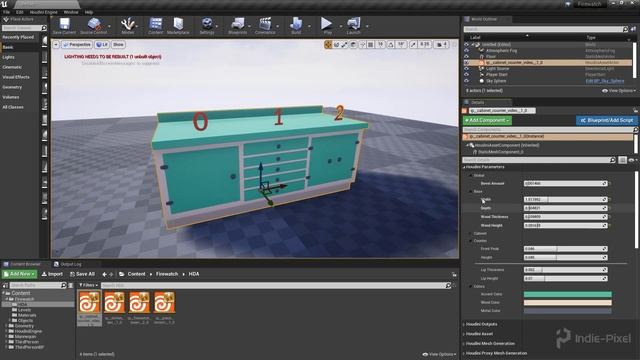
Task: Click Save Current toolbar icon
Action: 64,24
